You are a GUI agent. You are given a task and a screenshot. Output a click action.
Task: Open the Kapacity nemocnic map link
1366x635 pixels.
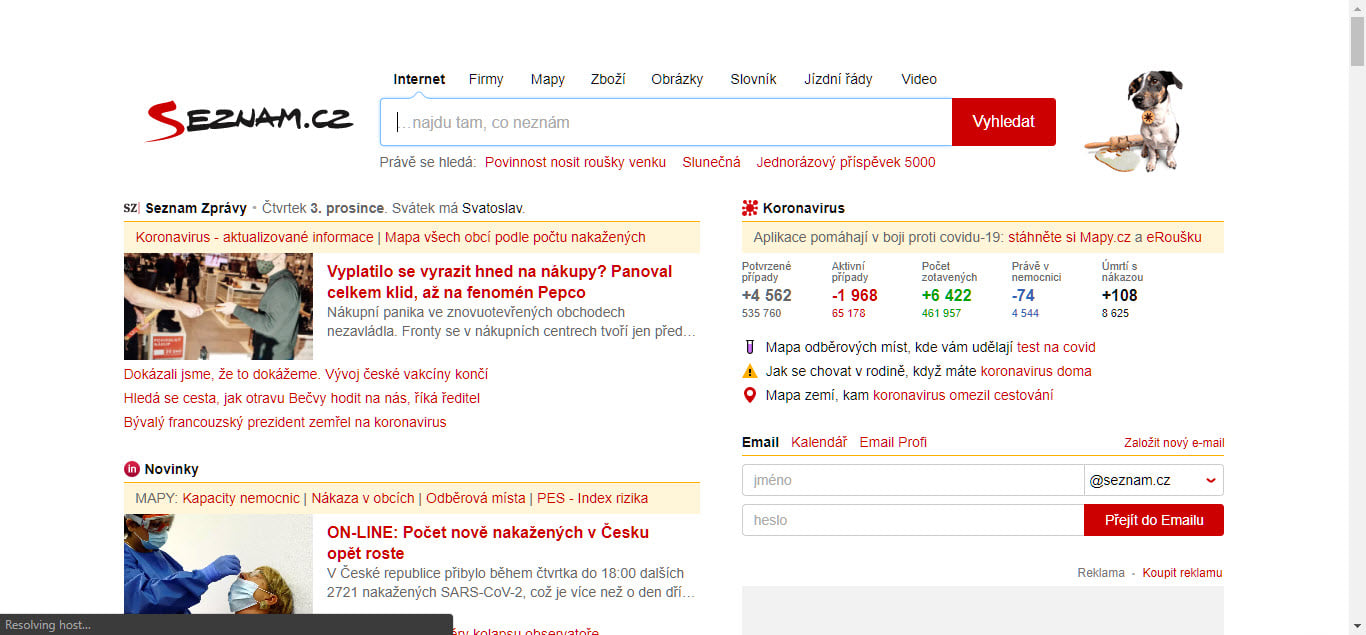pos(241,498)
